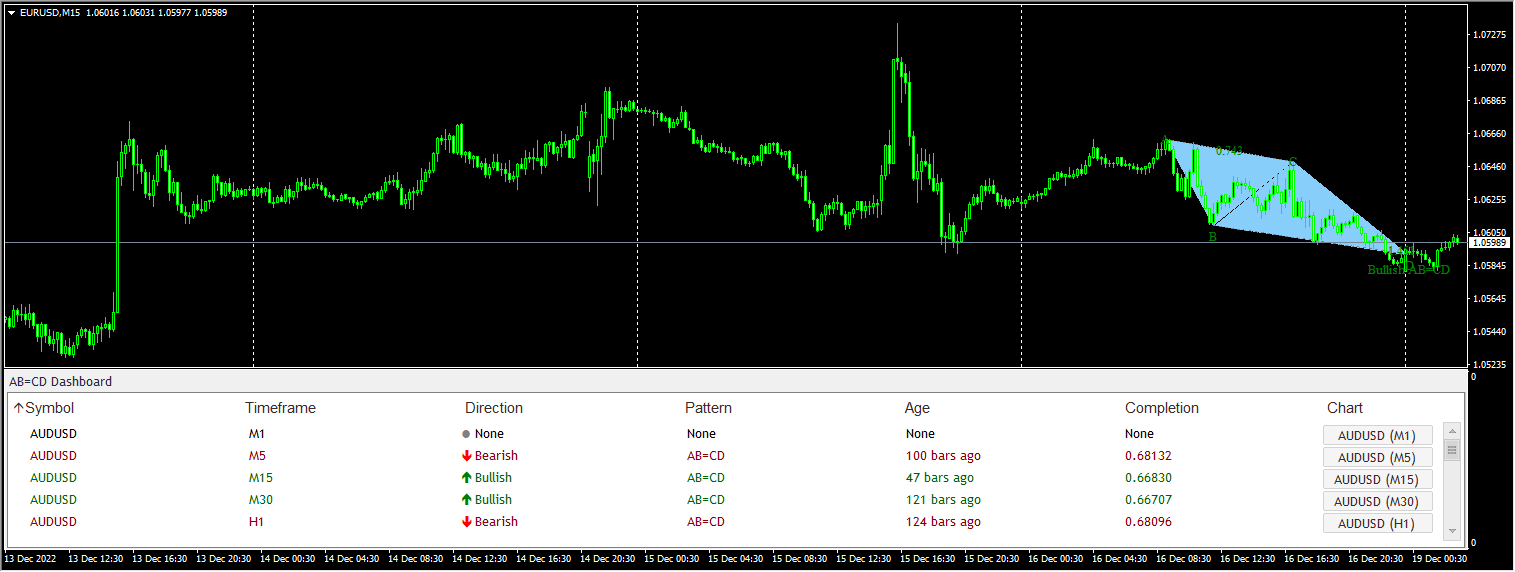Grab the dashboard scrollbar thumb
This screenshot has width=1515, height=572.
[1452, 449]
